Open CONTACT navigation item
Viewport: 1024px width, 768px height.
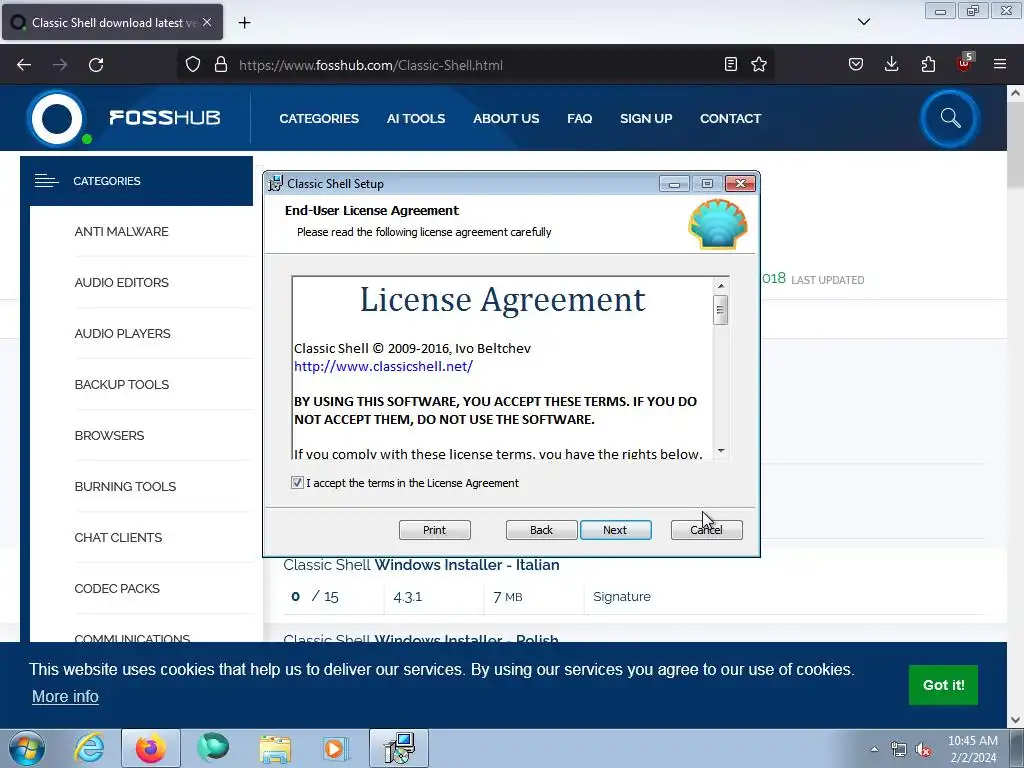730,118
